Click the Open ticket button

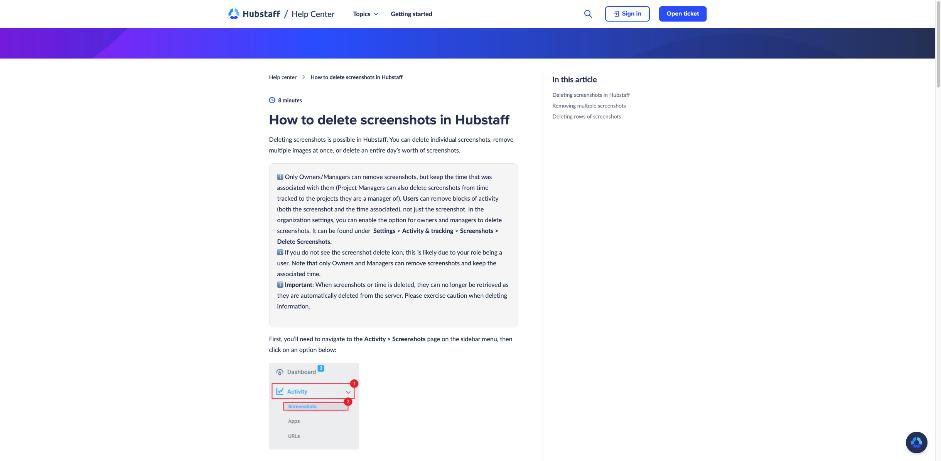tap(682, 14)
